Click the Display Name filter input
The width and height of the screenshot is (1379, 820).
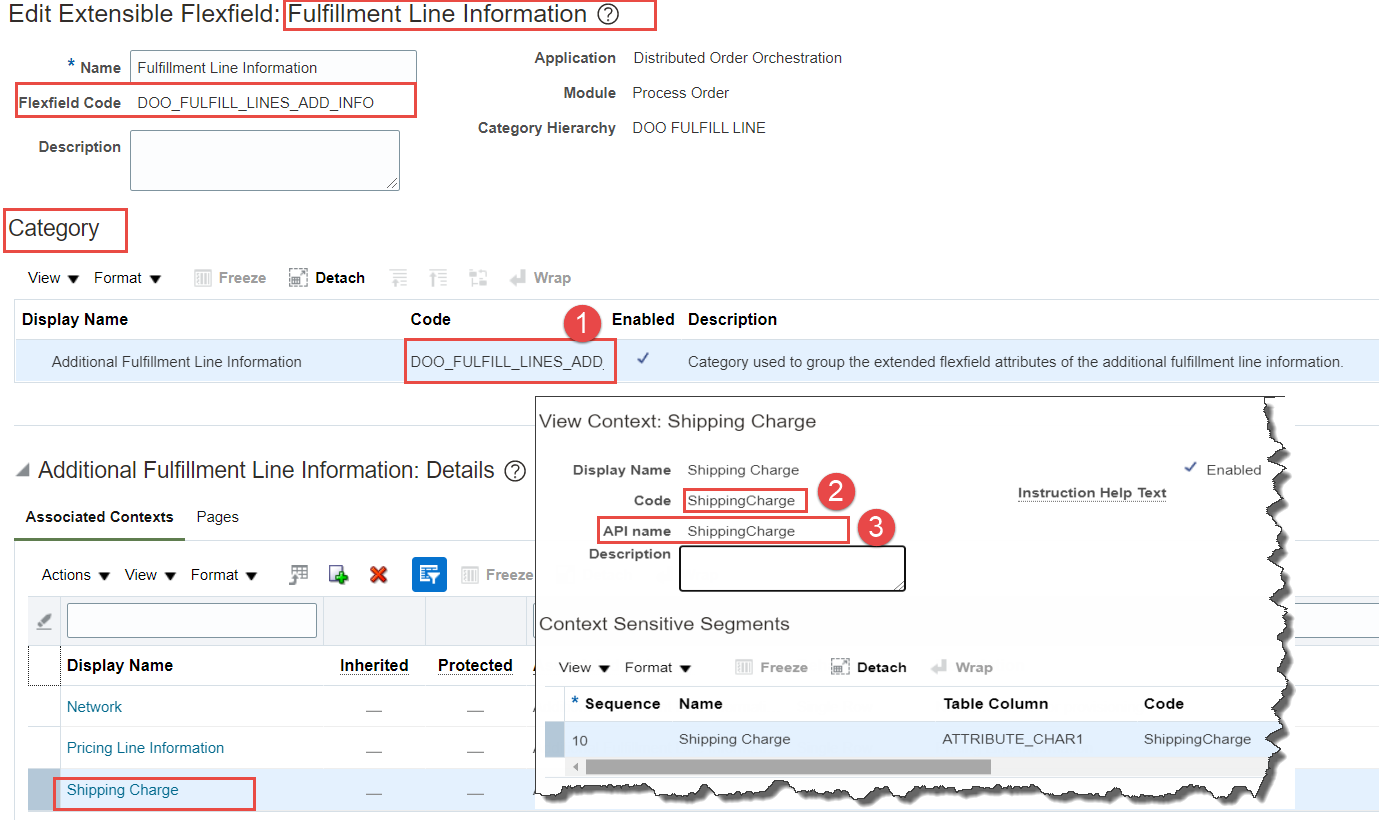click(x=192, y=621)
